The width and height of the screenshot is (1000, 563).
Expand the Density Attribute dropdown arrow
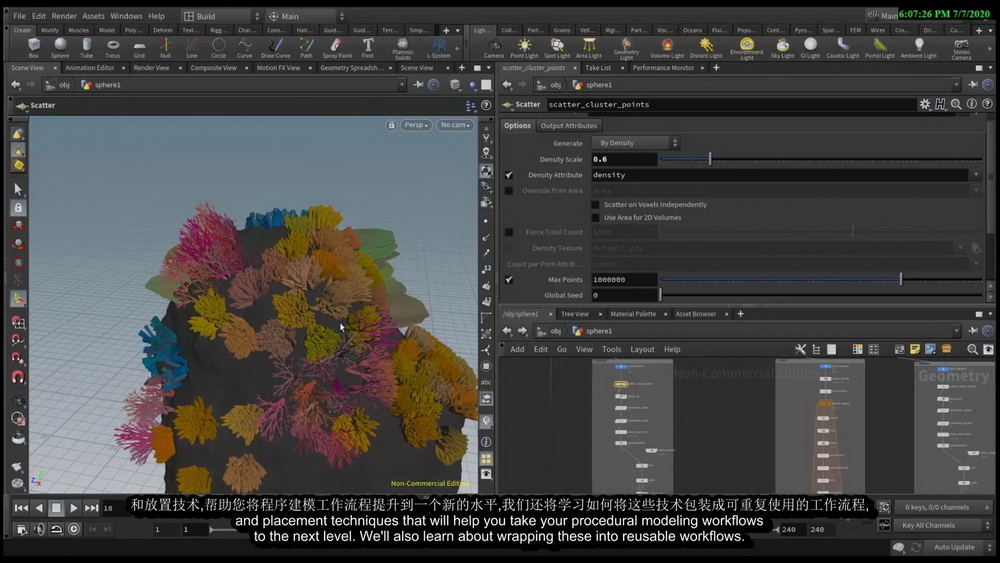coord(976,175)
